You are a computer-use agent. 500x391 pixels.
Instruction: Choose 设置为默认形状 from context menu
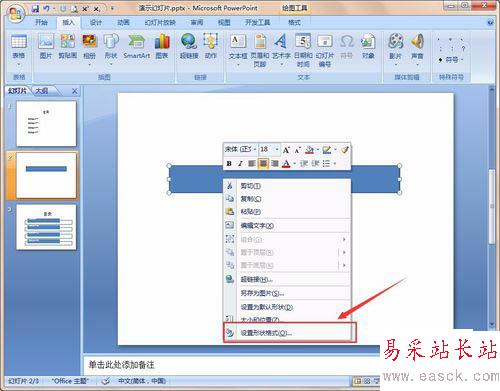(x=287, y=307)
